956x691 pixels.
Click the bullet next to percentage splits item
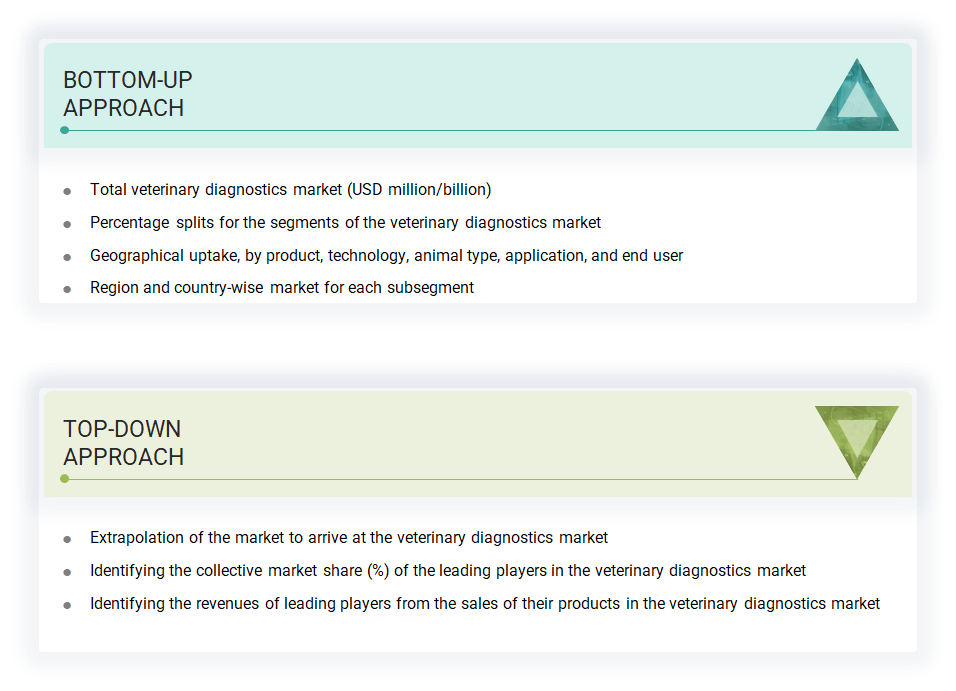click(68, 222)
